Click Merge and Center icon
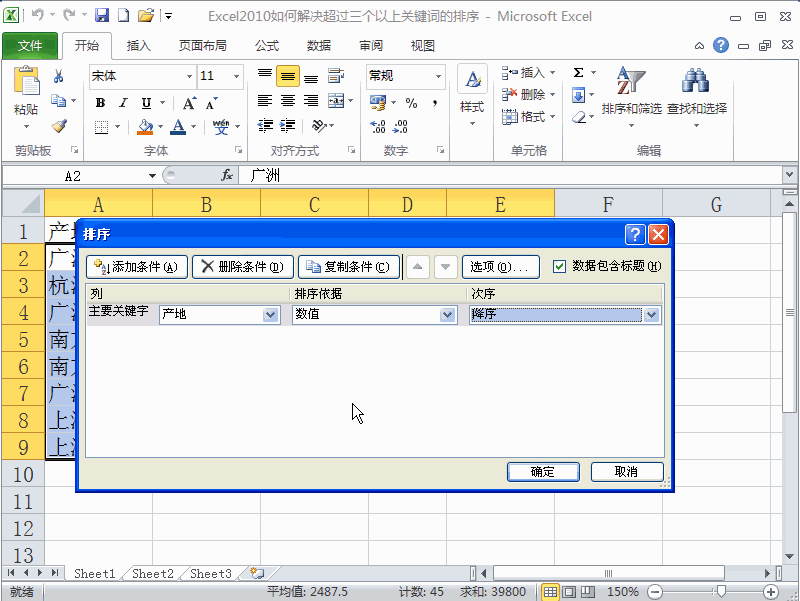800x601 pixels. 336,101
